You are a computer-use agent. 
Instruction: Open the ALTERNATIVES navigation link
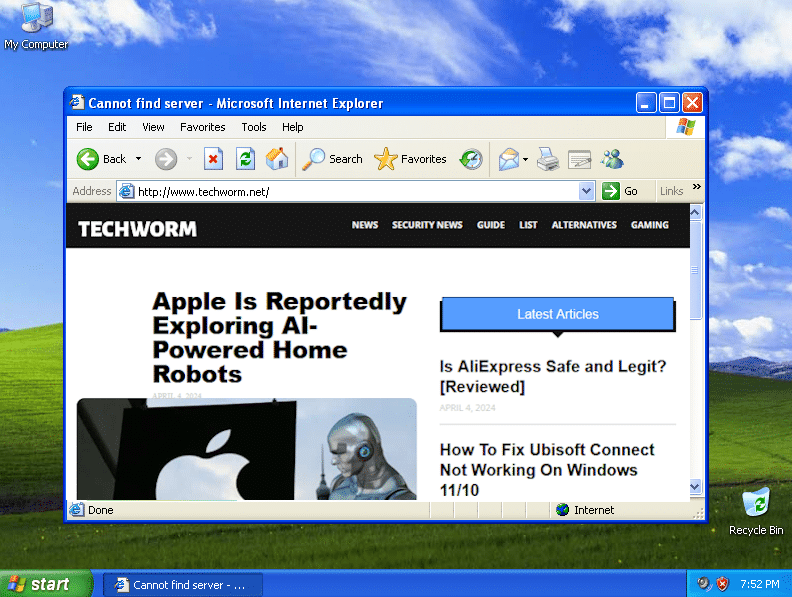[584, 225]
